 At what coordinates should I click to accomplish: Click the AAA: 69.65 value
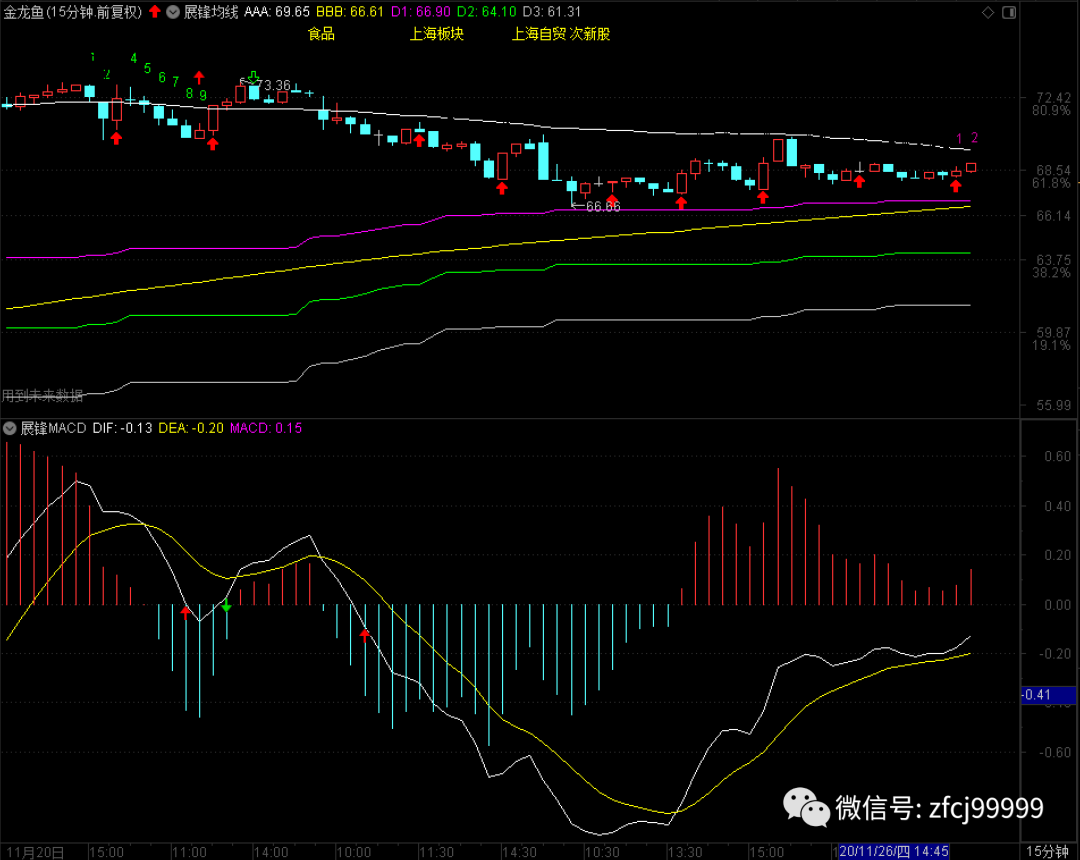277,12
